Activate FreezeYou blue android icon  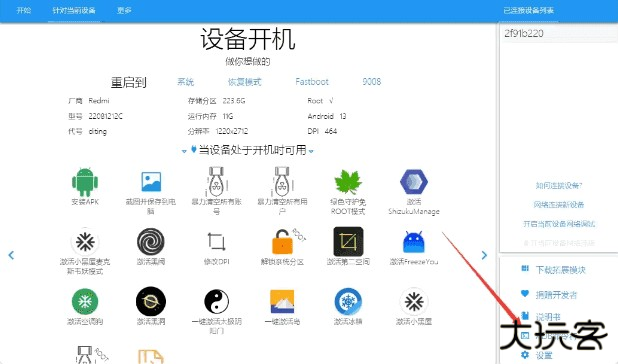pyautogui.click(x=414, y=241)
